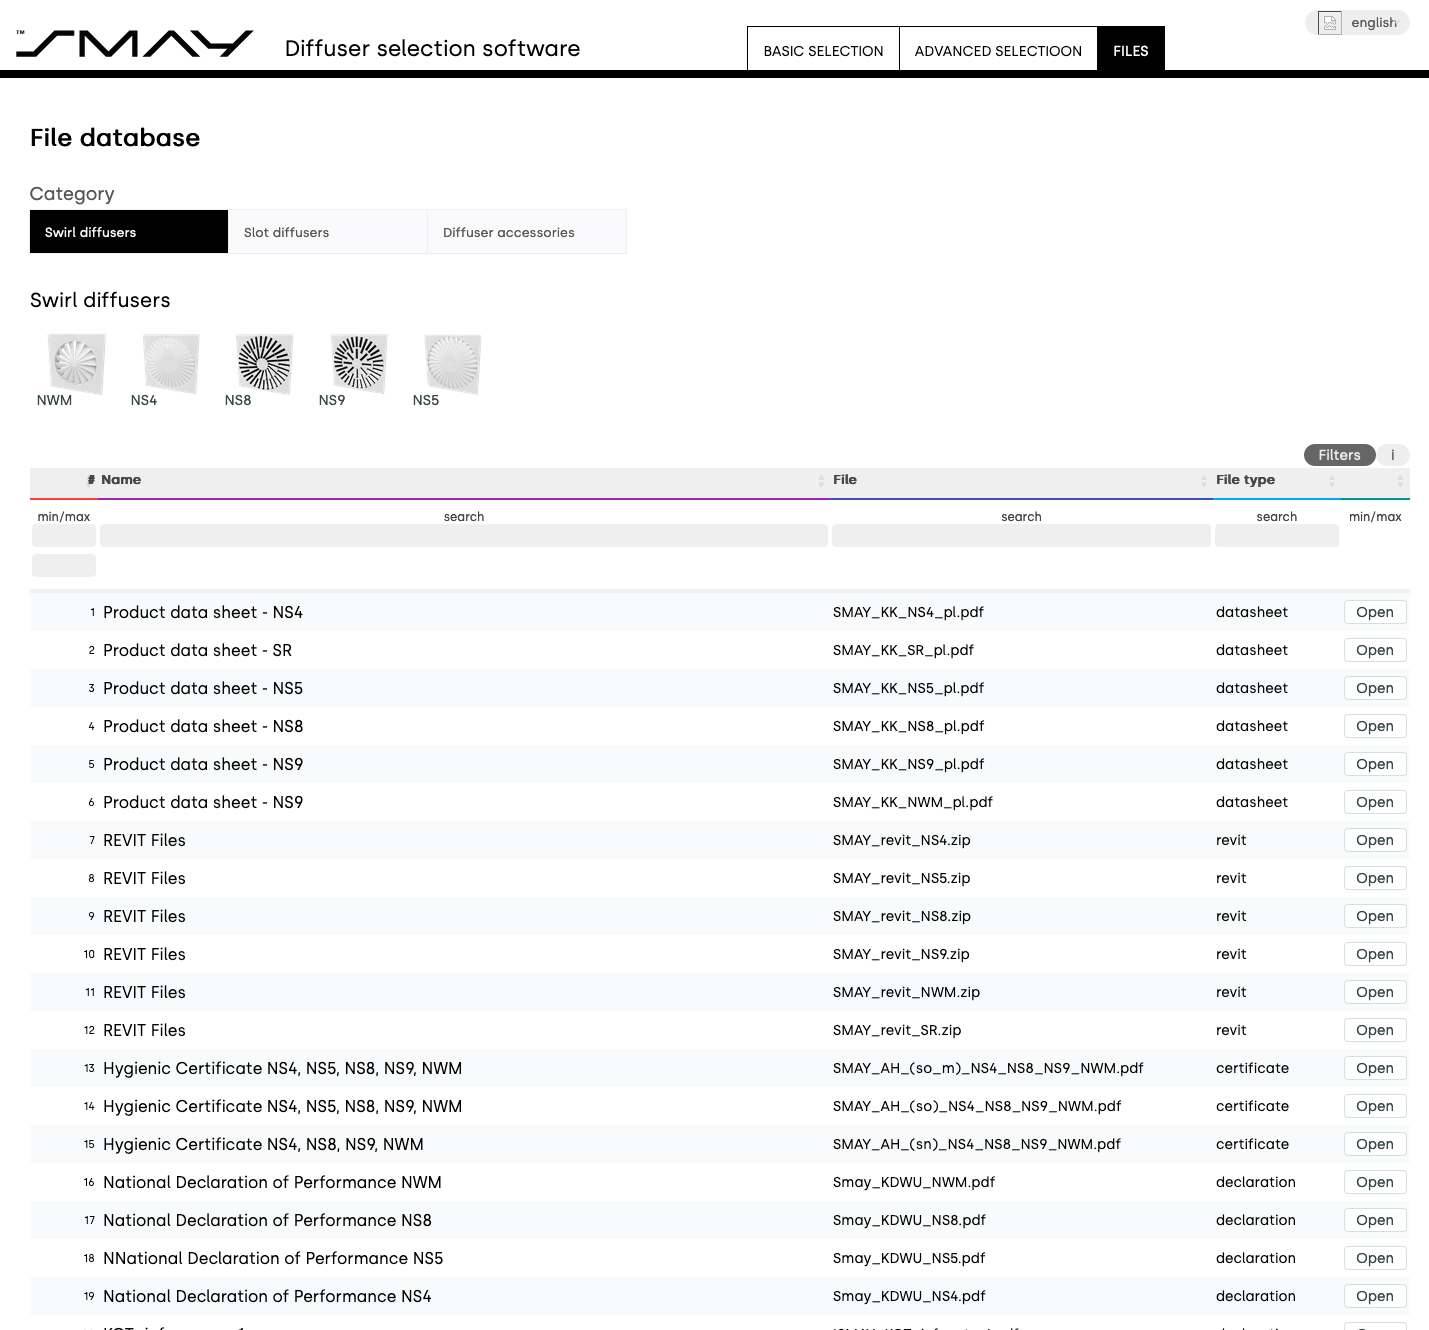The image size is (1429, 1330).
Task: Click the 'SMAY_revit_SR.zip' file name
Action: coord(897,1030)
